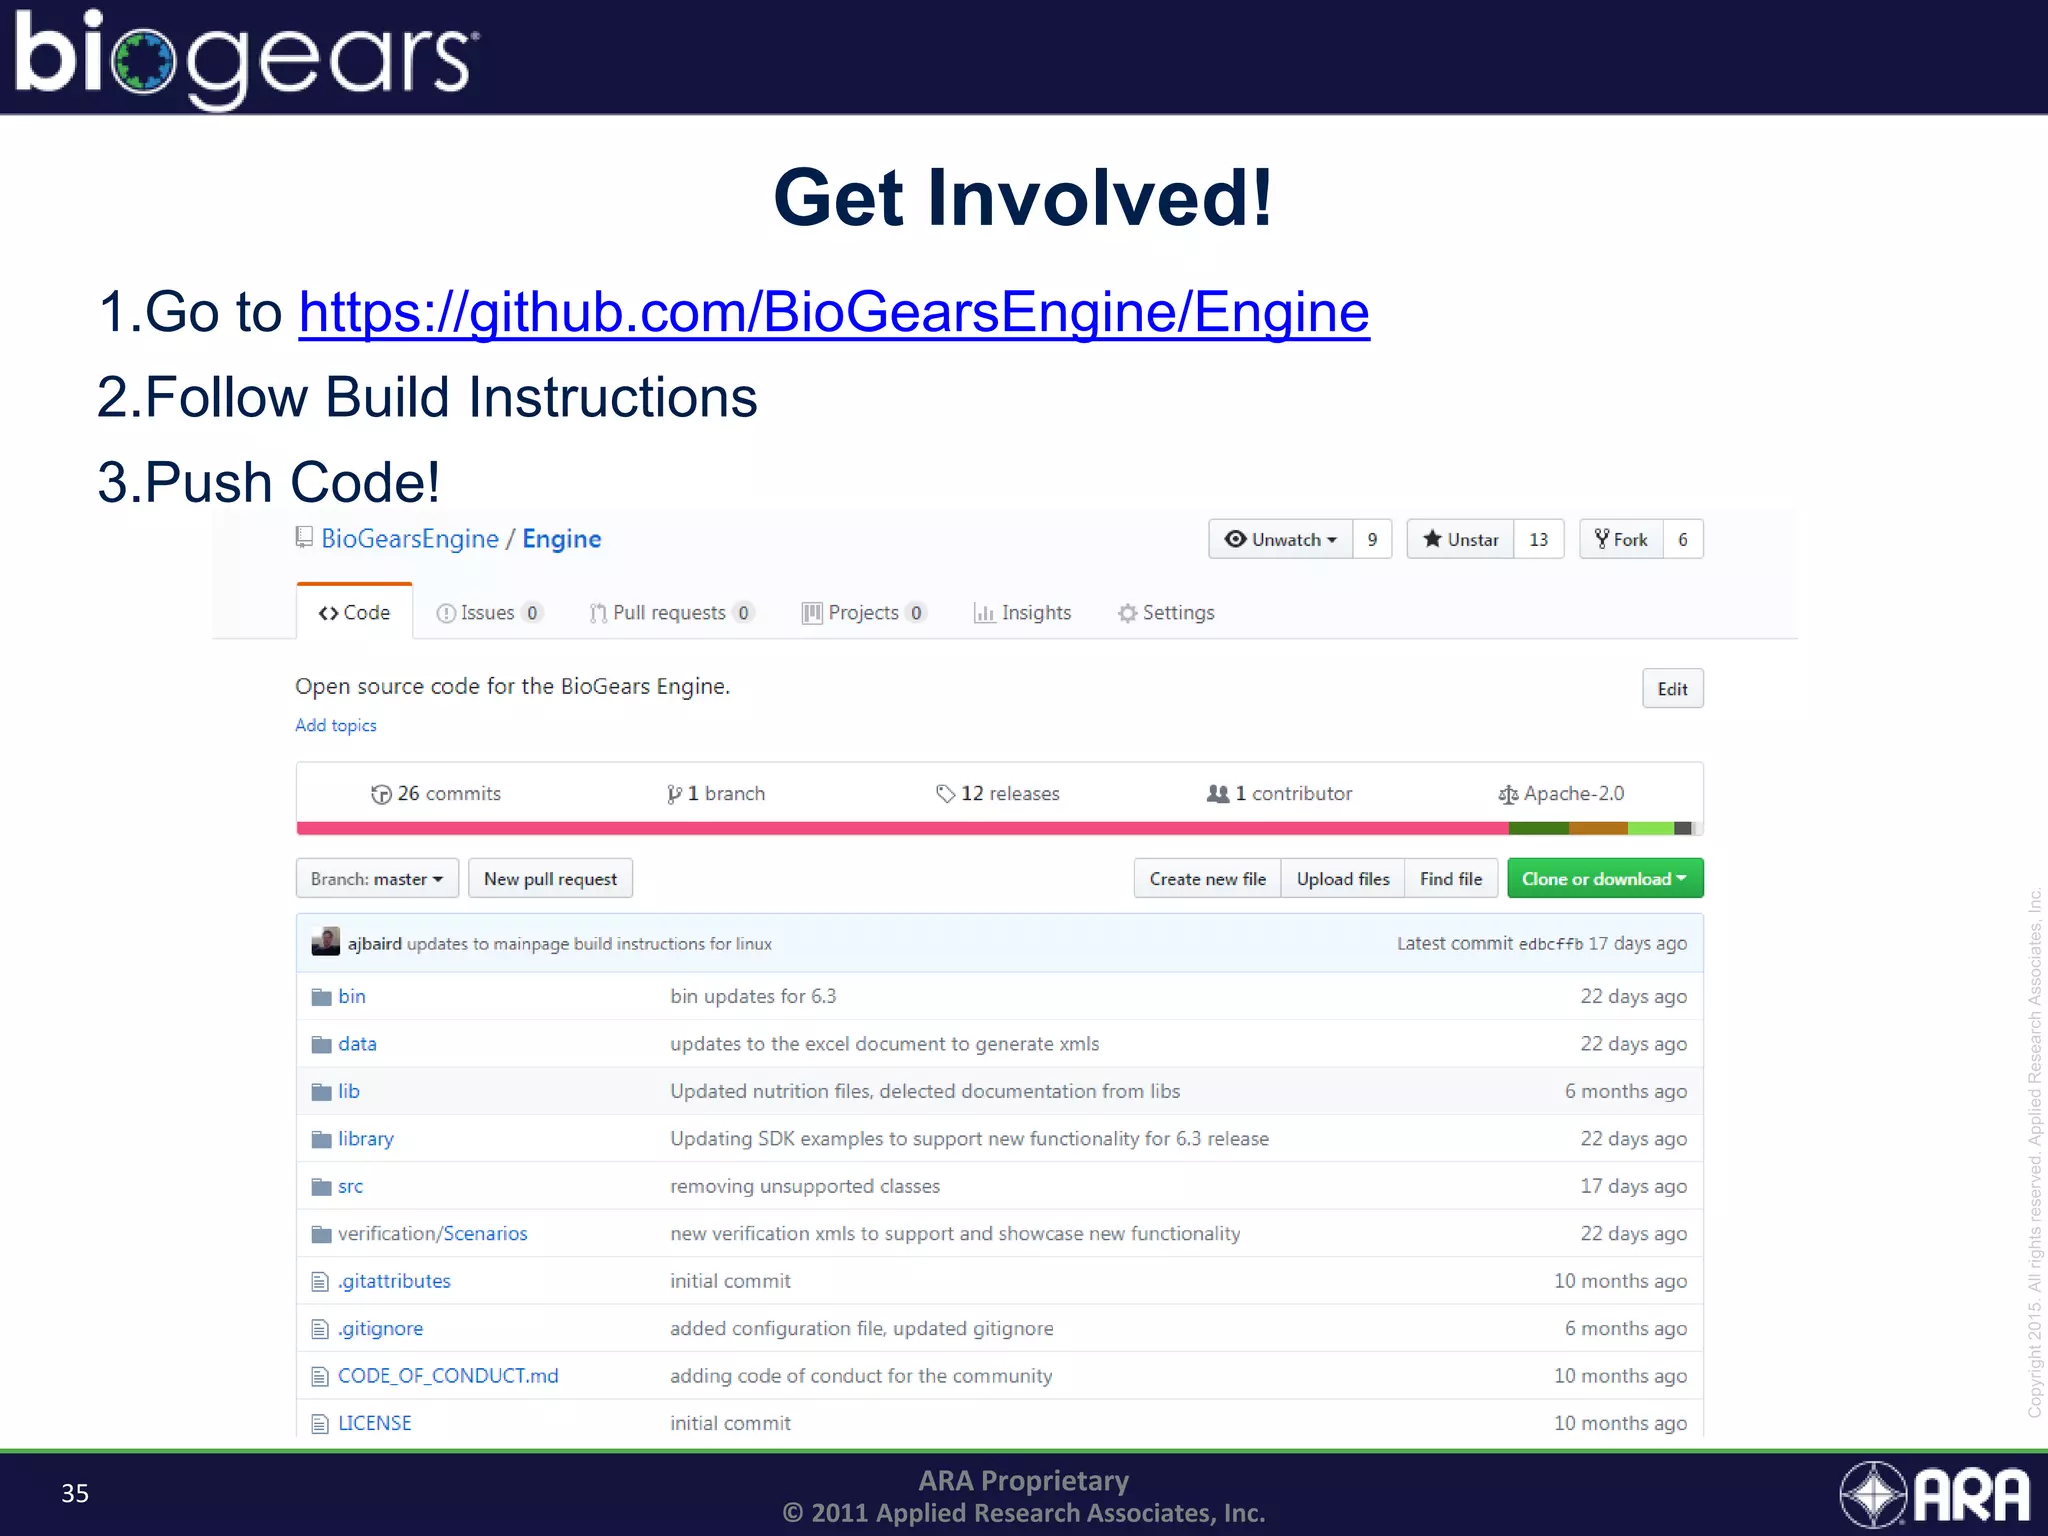The width and height of the screenshot is (2048, 1536).
Task: Open the 'bin updates for 6.3' commit
Action: tap(753, 996)
